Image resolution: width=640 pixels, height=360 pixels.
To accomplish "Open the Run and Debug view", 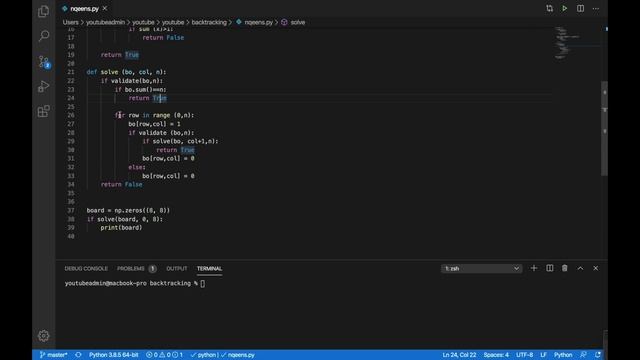I will [x=43, y=86].
